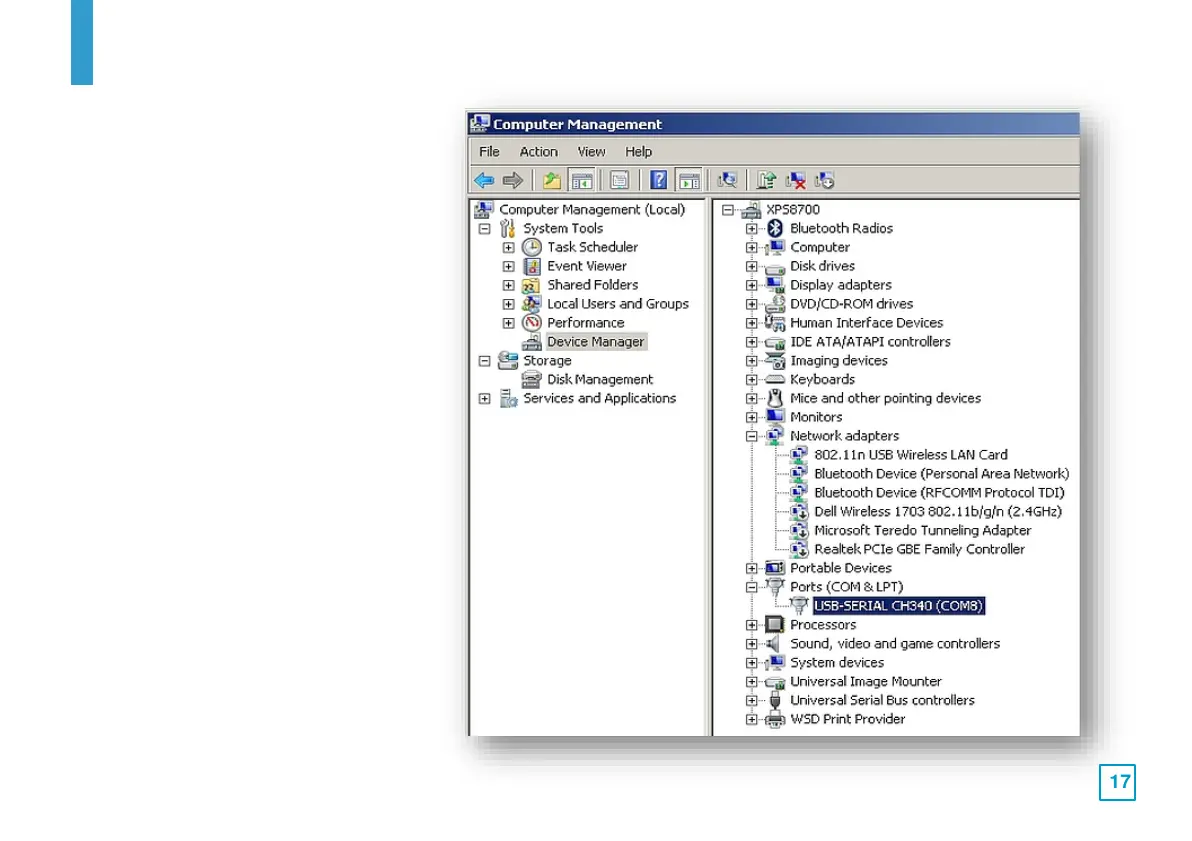This screenshot has height=841, width=1192.
Task: Open the View menu
Action: point(591,152)
